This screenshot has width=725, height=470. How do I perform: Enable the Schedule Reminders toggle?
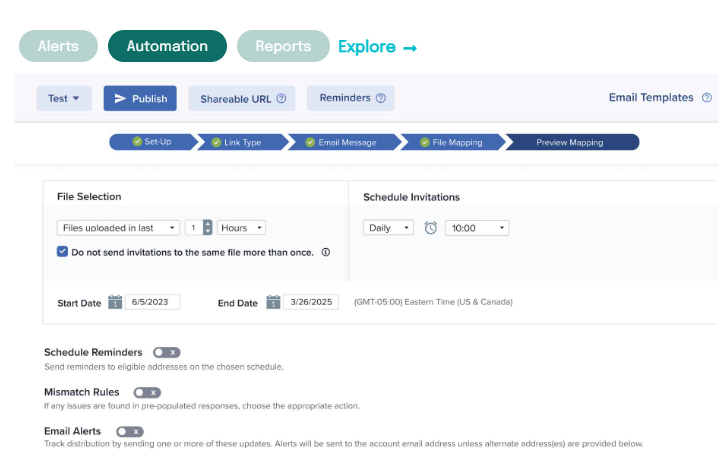(166, 352)
